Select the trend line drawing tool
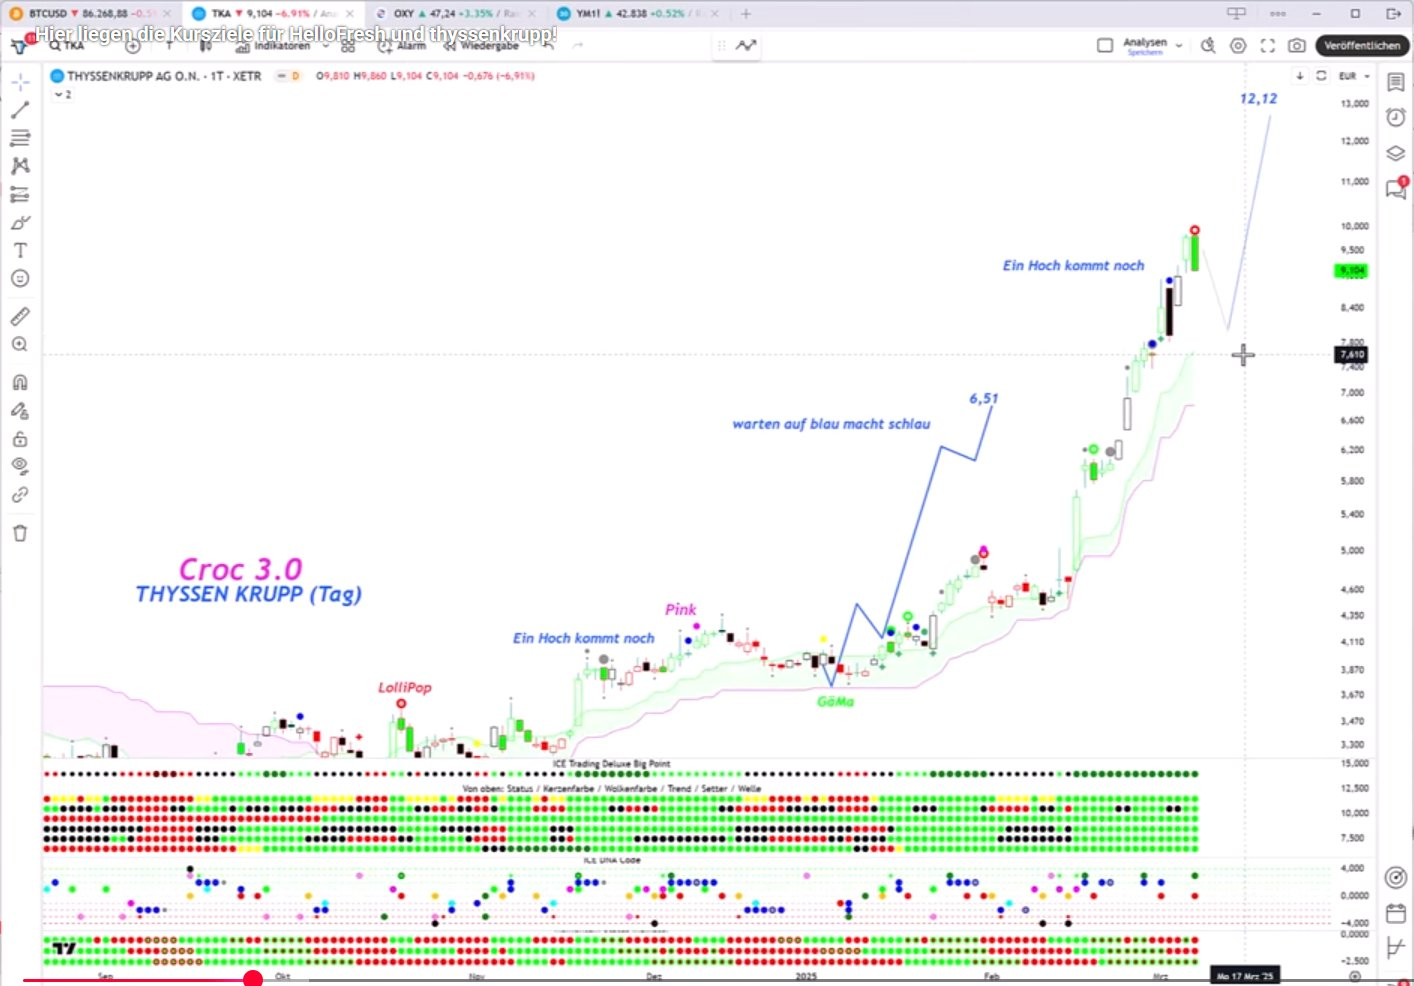 coord(20,110)
